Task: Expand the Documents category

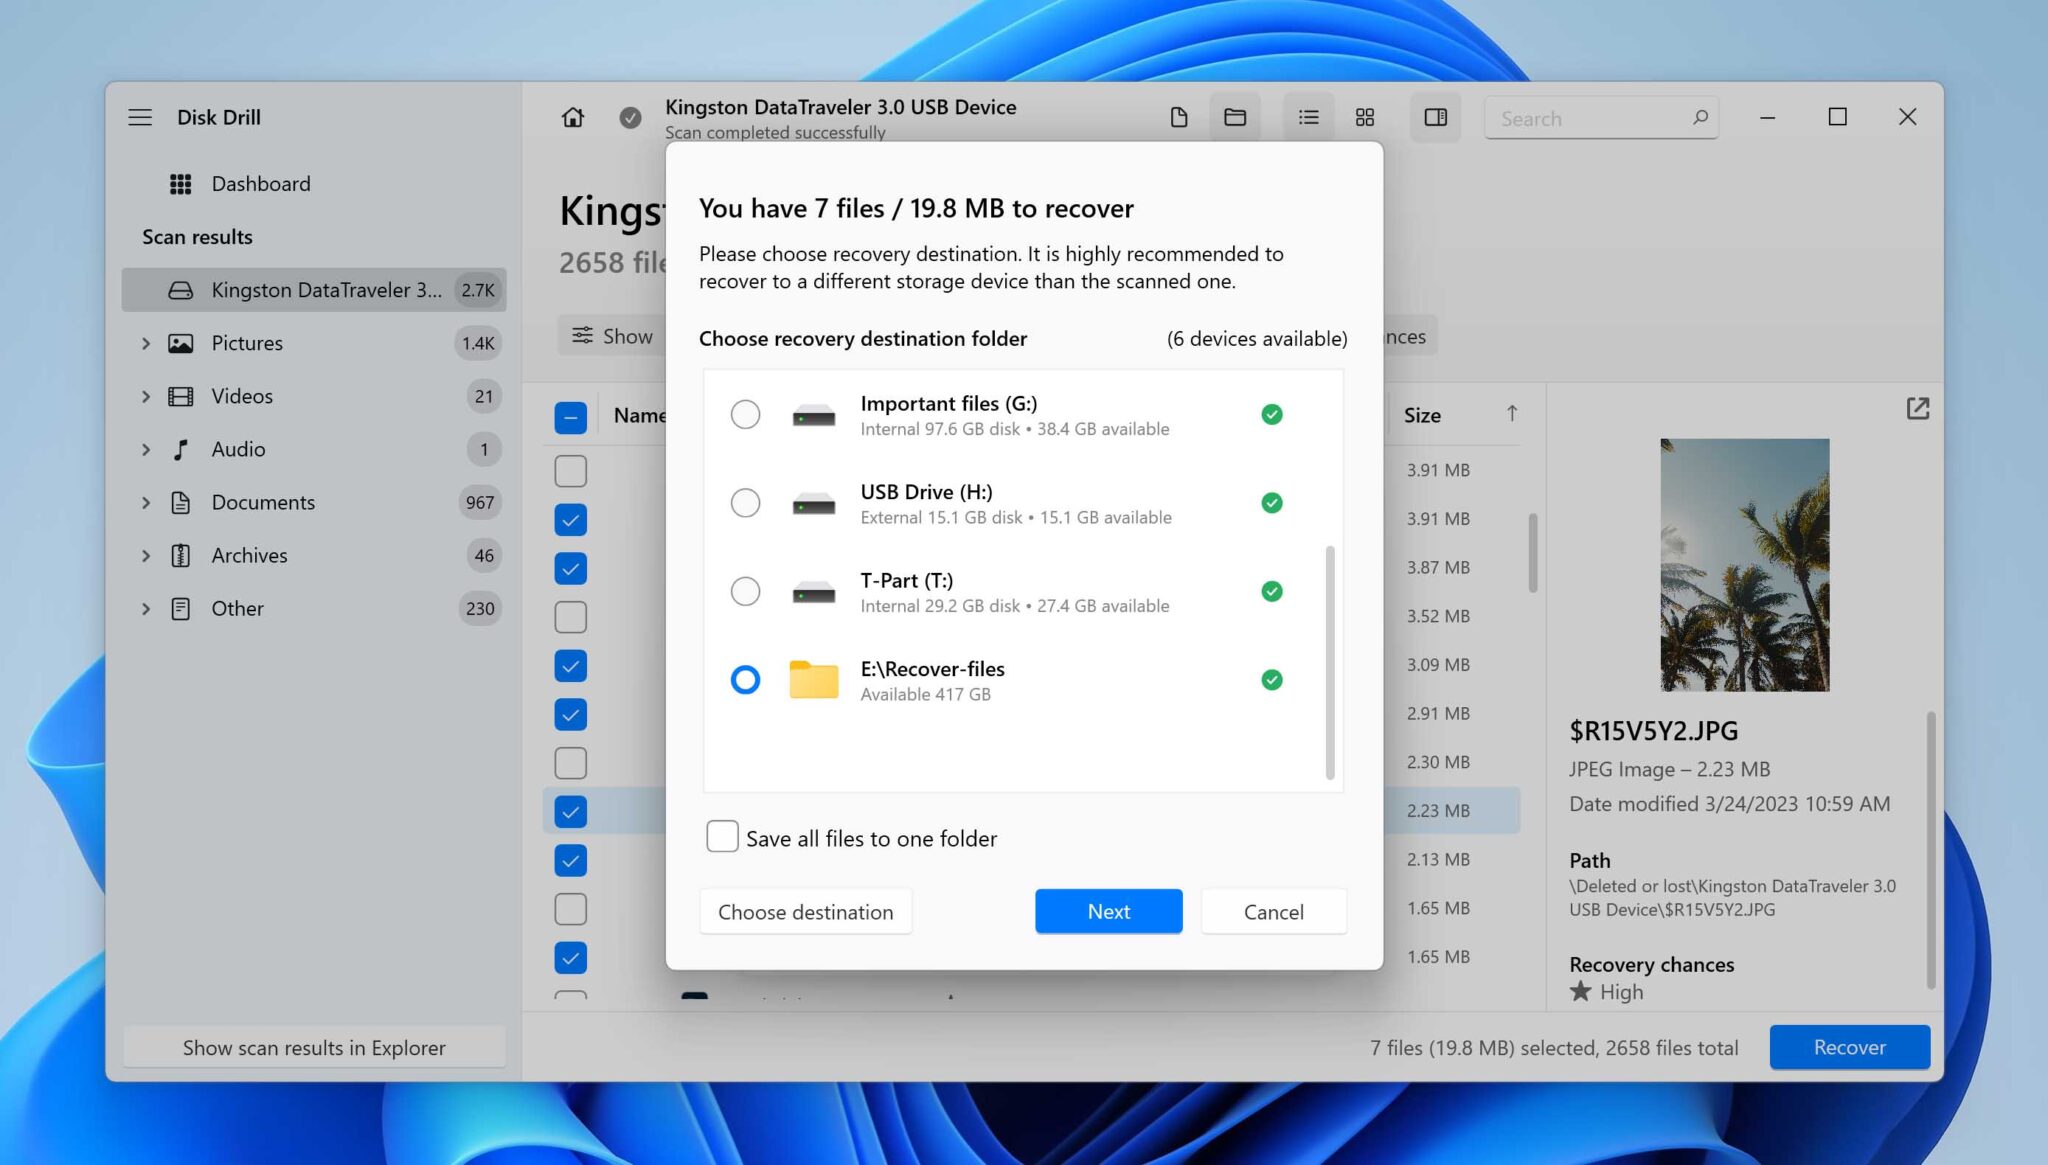Action: (146, 502)
